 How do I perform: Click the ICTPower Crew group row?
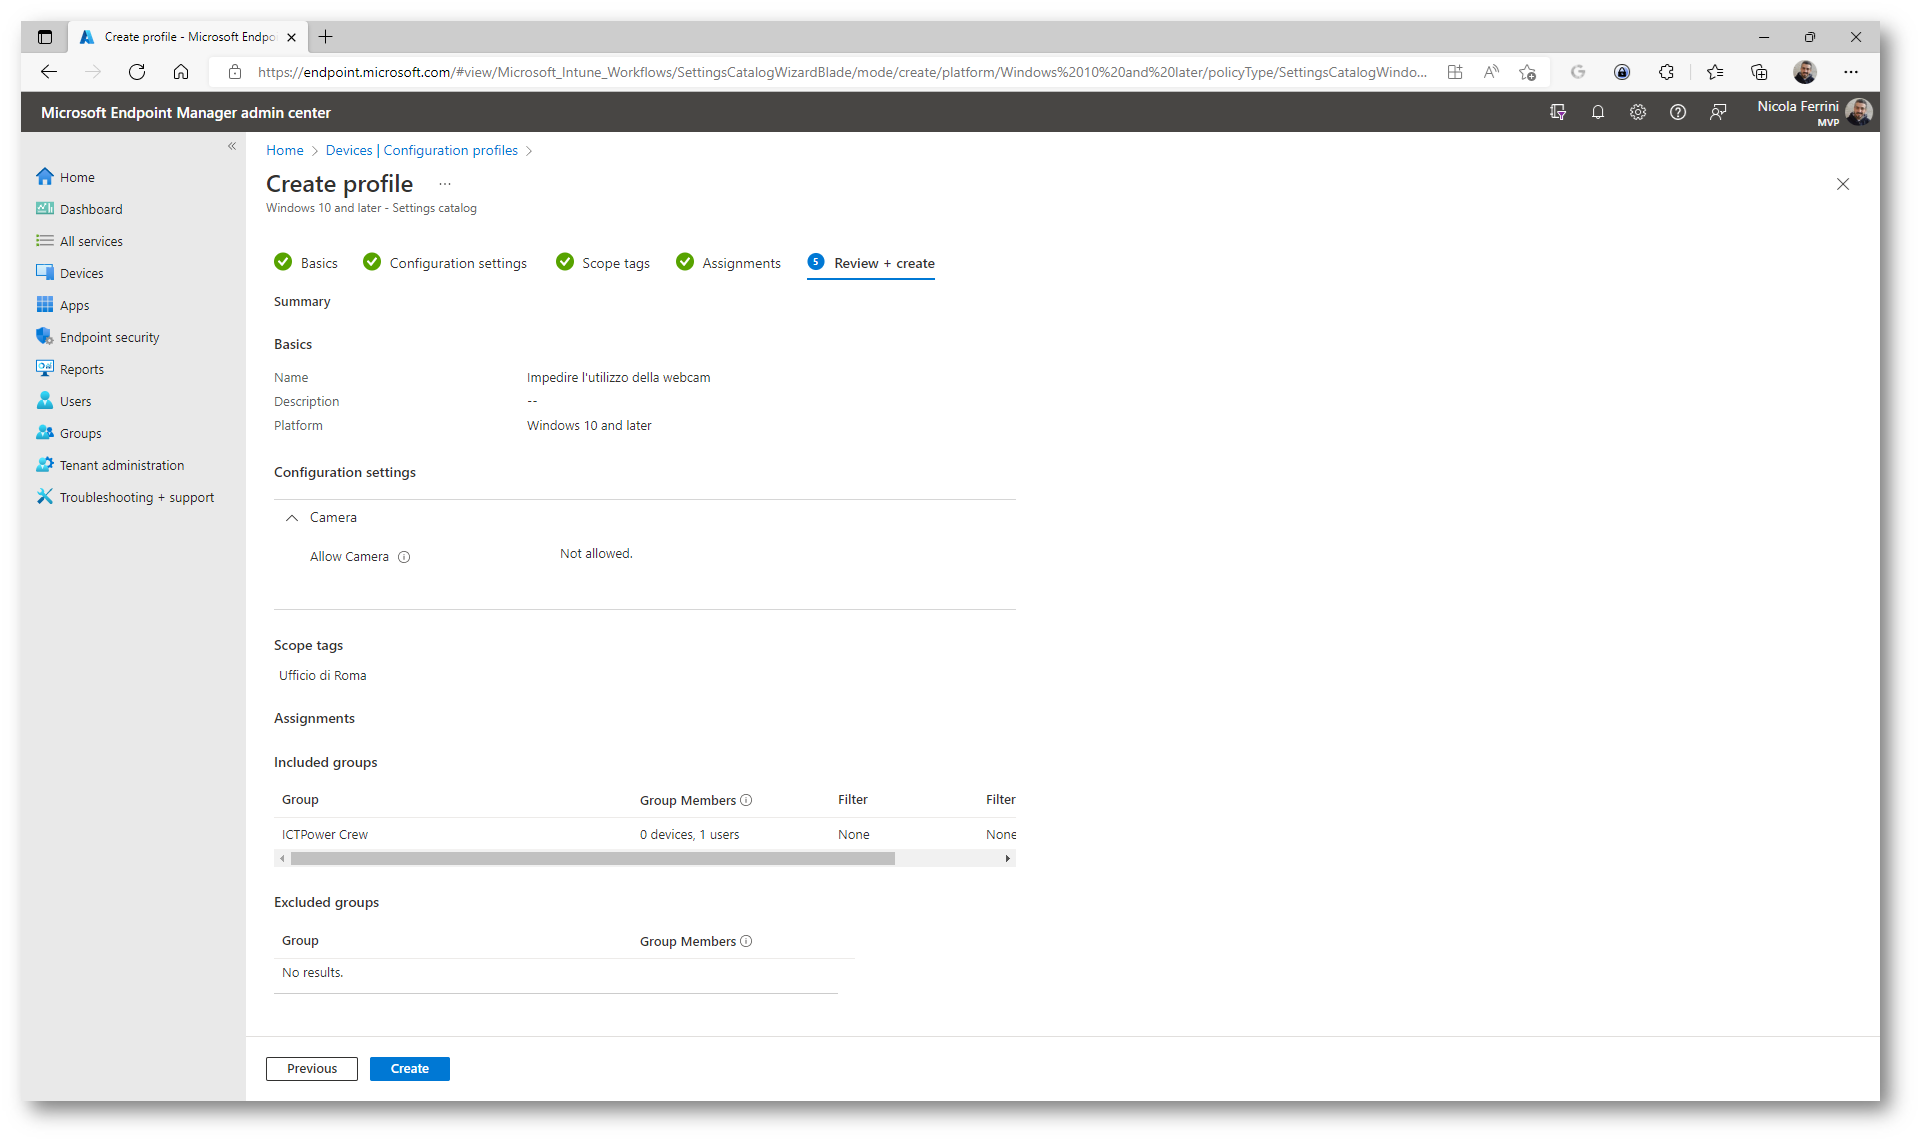(x=645, y=834)
